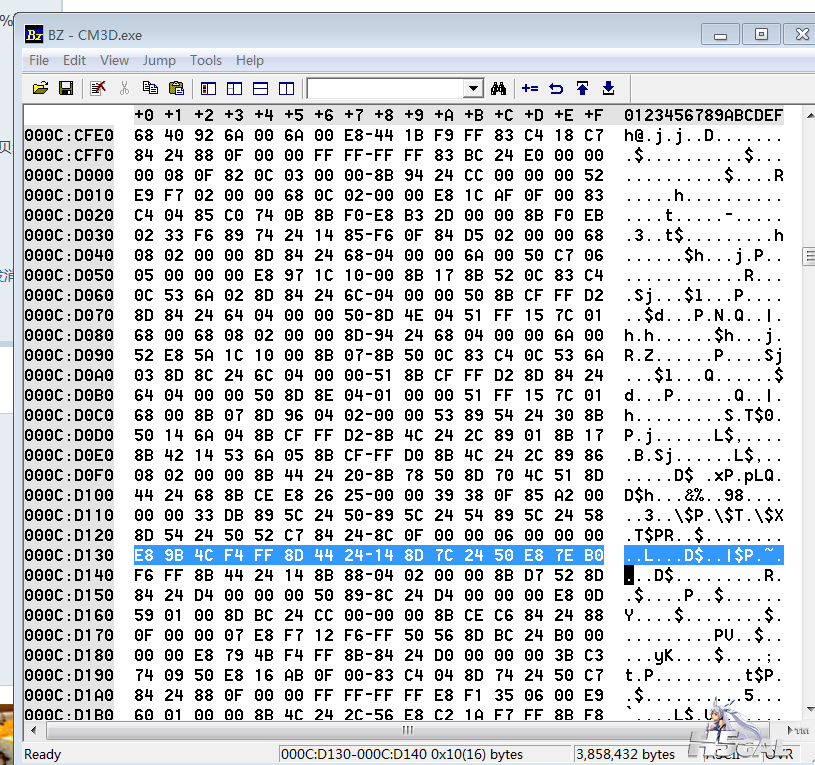Click the horizontal scrollbar thumb
815x765 pixels.
tap(408, 730)
